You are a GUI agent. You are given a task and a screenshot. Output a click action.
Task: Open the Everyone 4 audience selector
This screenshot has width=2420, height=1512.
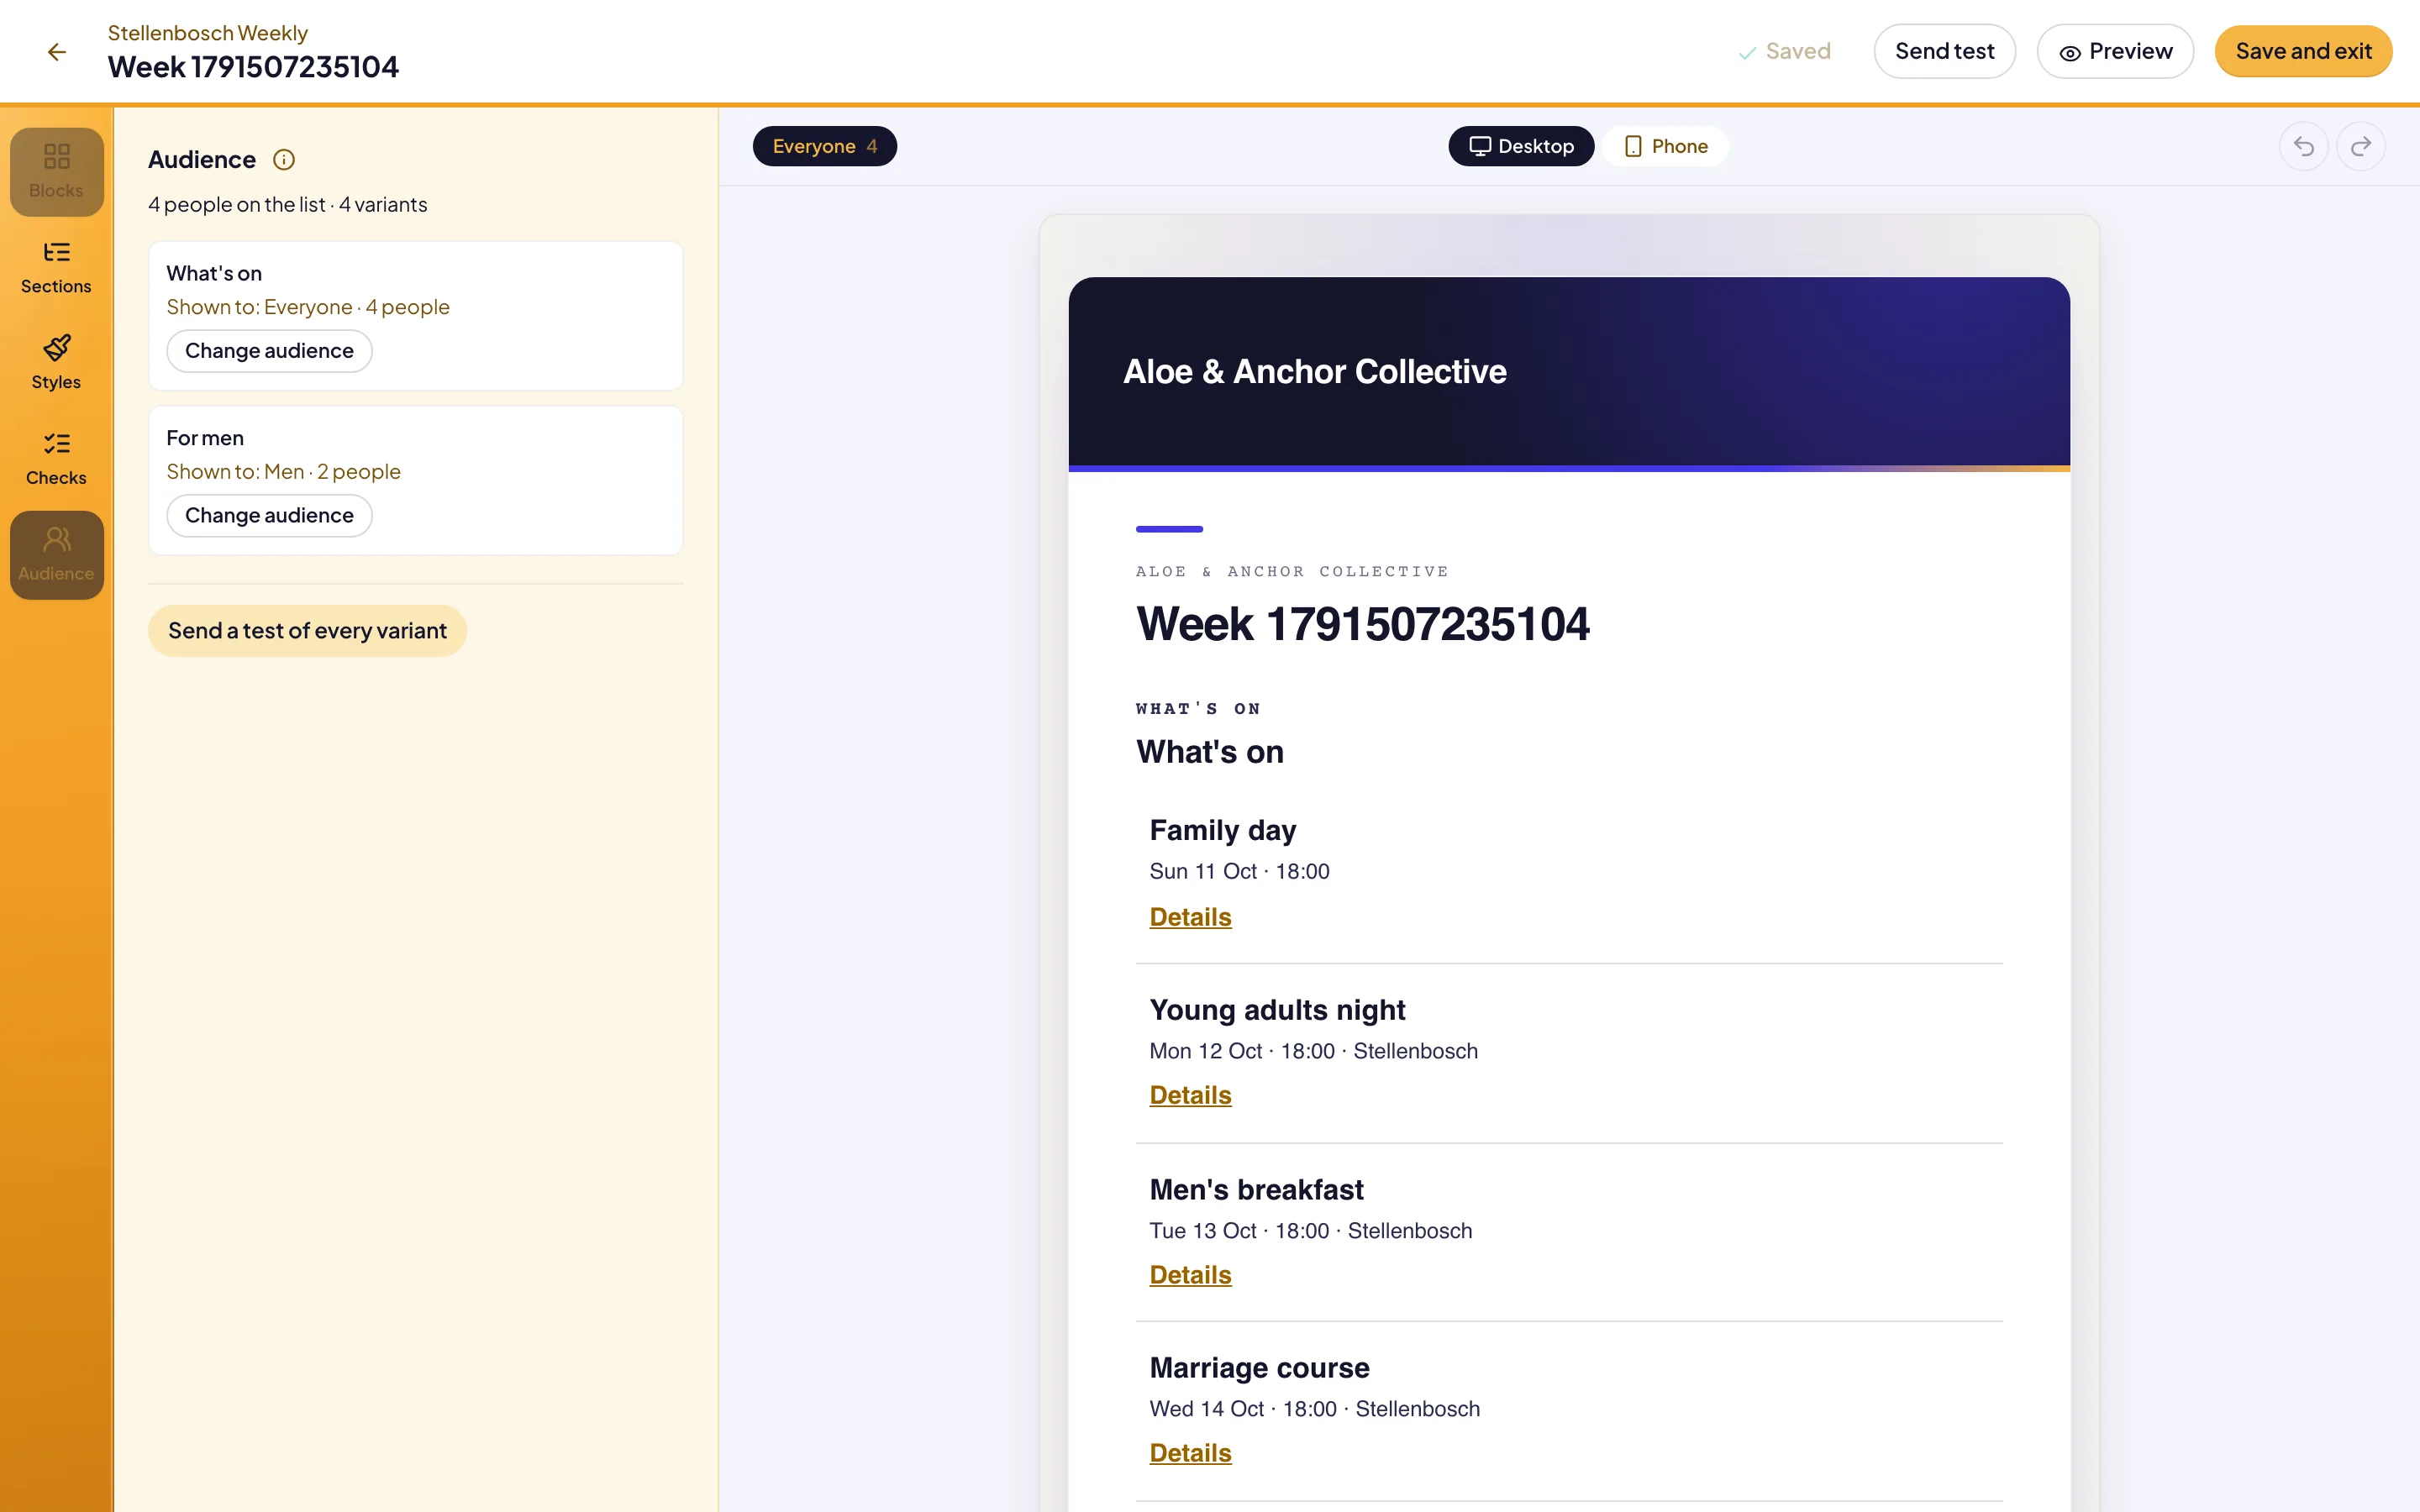click(x=824, y=146)
